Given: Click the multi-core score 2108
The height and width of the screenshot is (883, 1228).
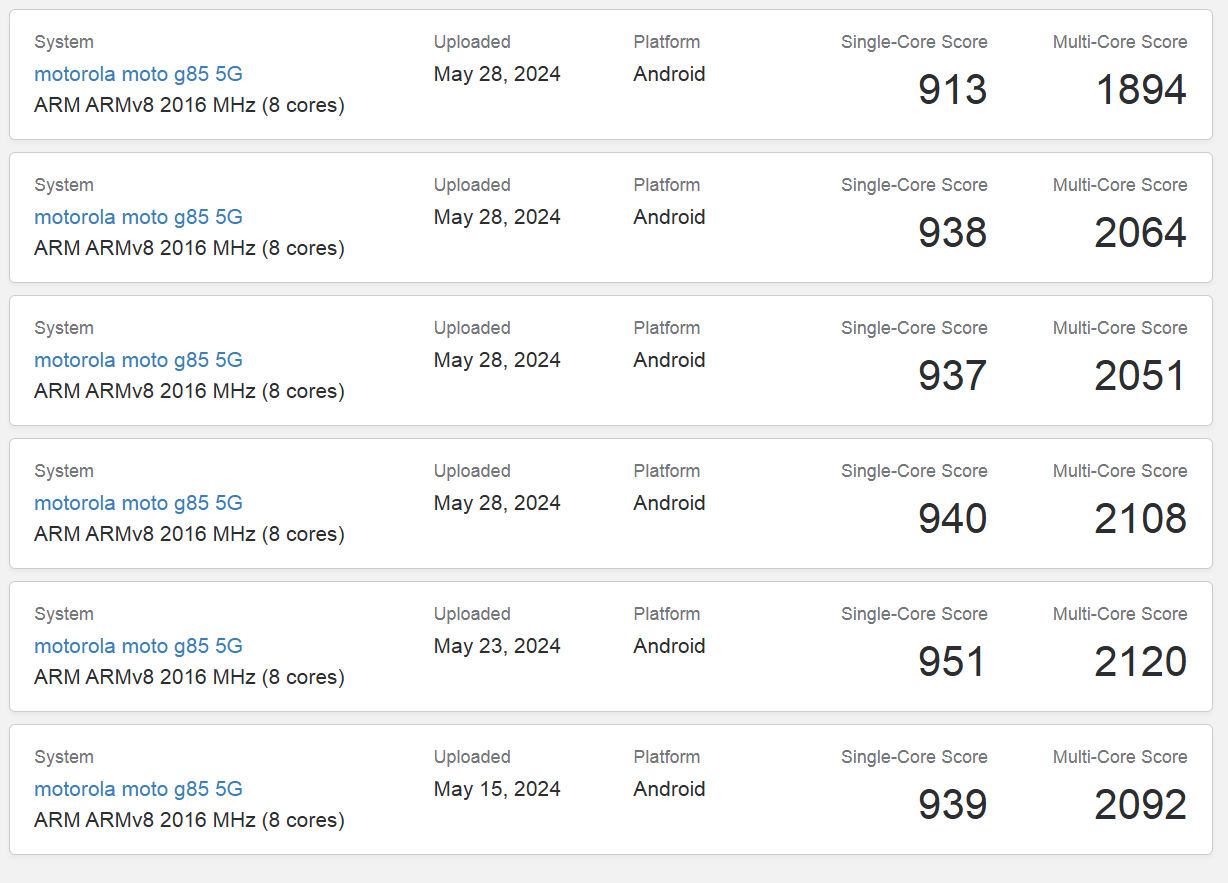Looking at the screenshot, I should click(1140, 519).
